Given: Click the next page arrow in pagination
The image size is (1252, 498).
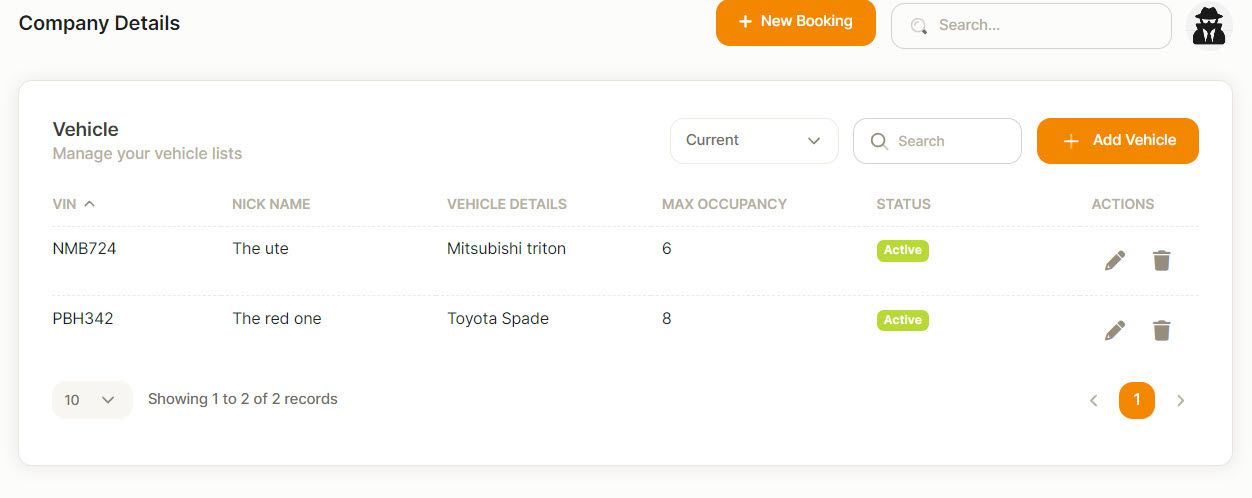Looking at the screenshot, I should pos(1180,400).
